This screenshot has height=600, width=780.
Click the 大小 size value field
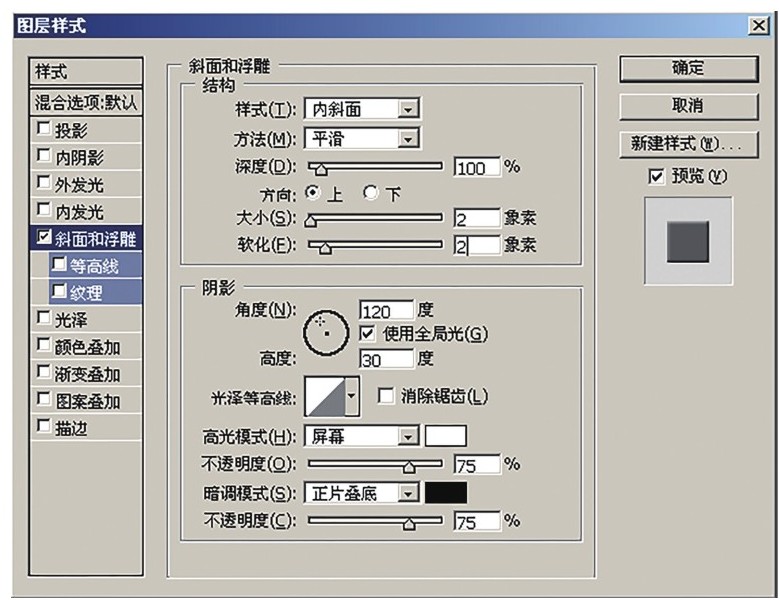(x=477, y=218)
